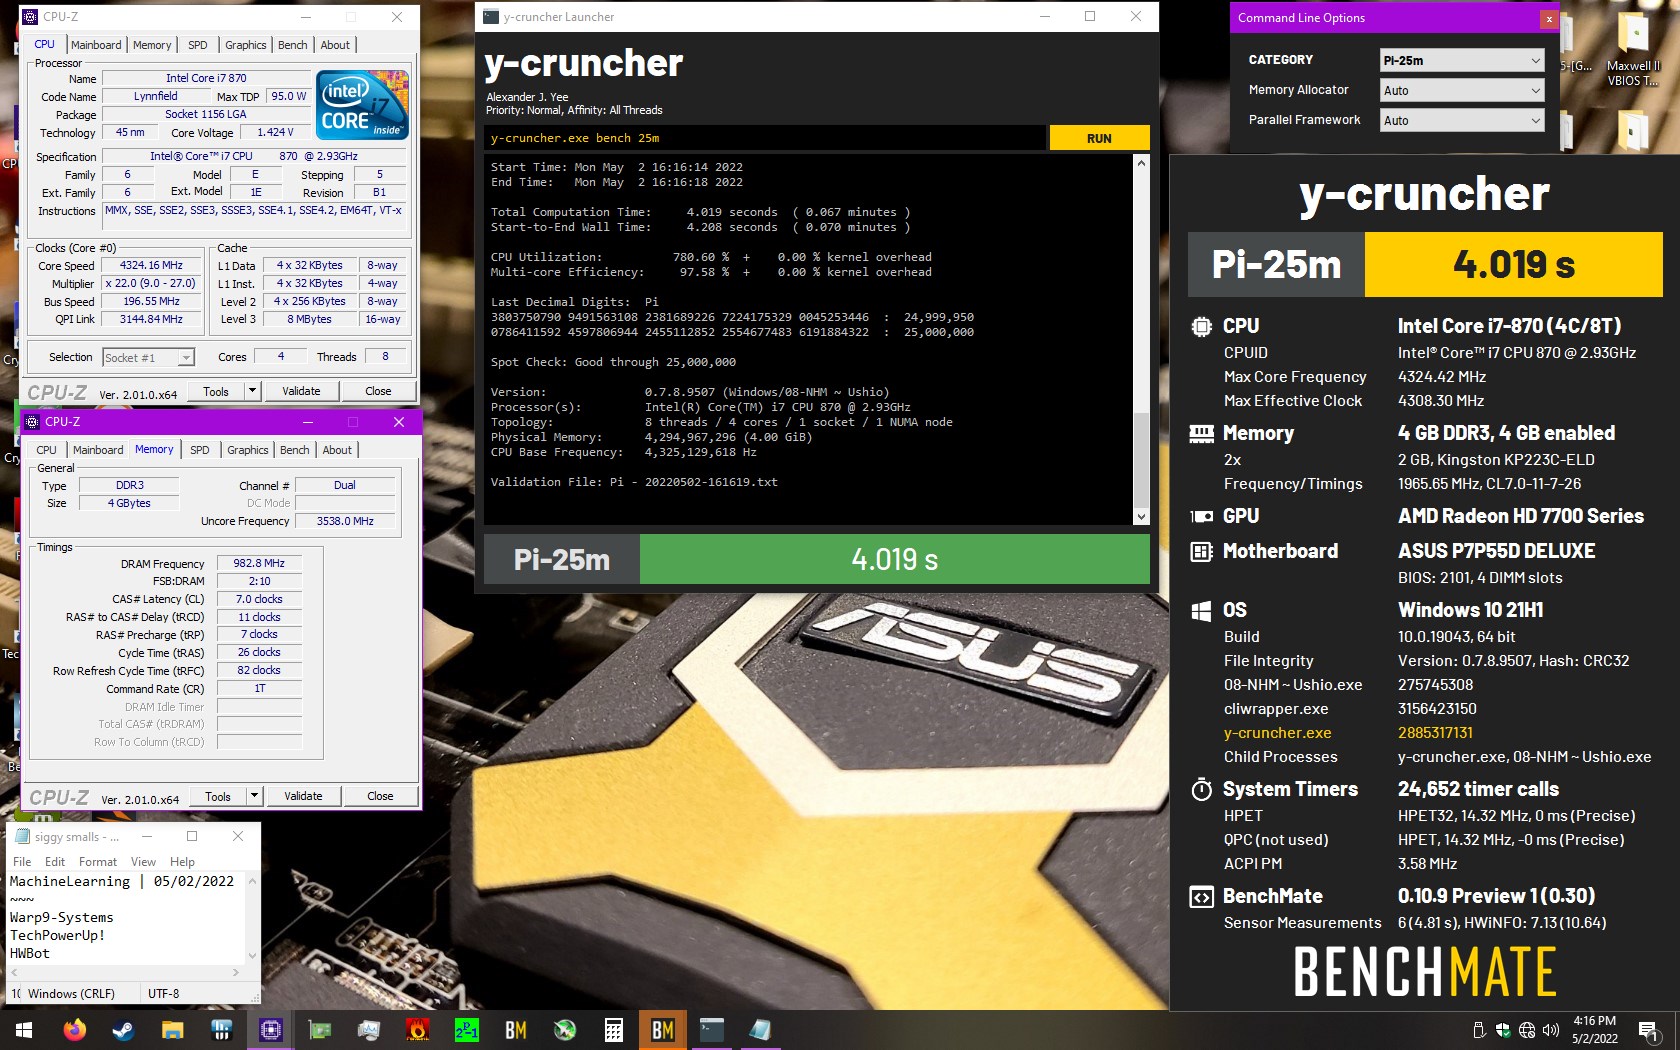Viewport: 1680px width, 1050px height.
Task: Click the y-cruncher command line input field
Action: [x=766, y=138]
